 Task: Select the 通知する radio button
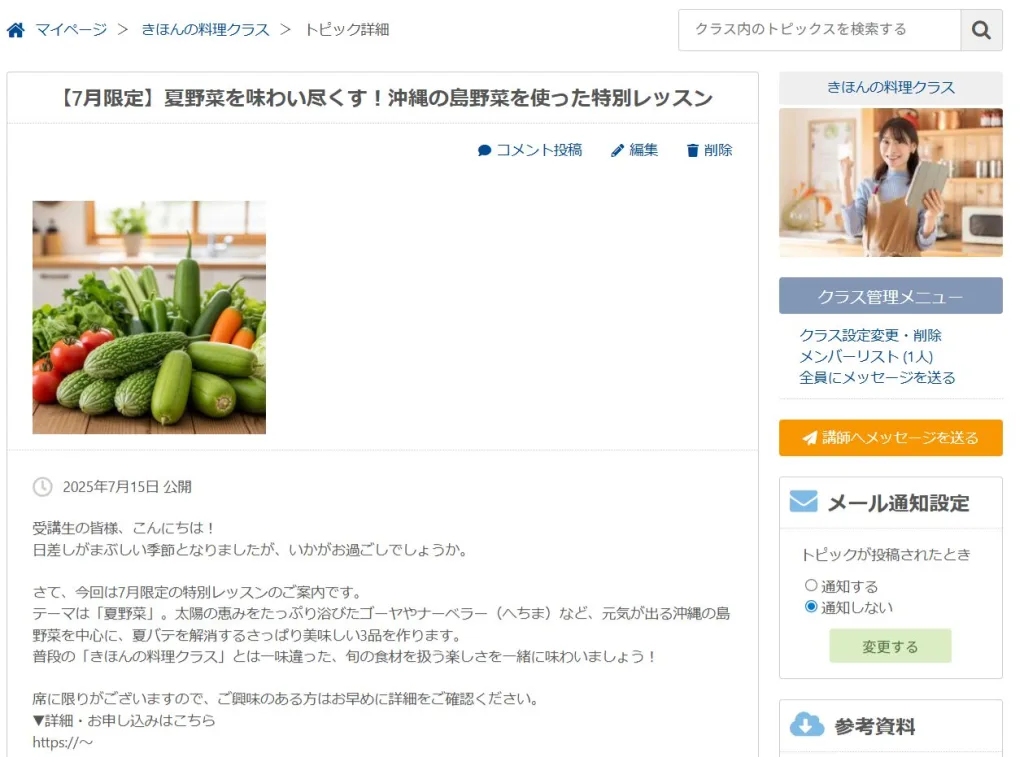tap(811, 585)
